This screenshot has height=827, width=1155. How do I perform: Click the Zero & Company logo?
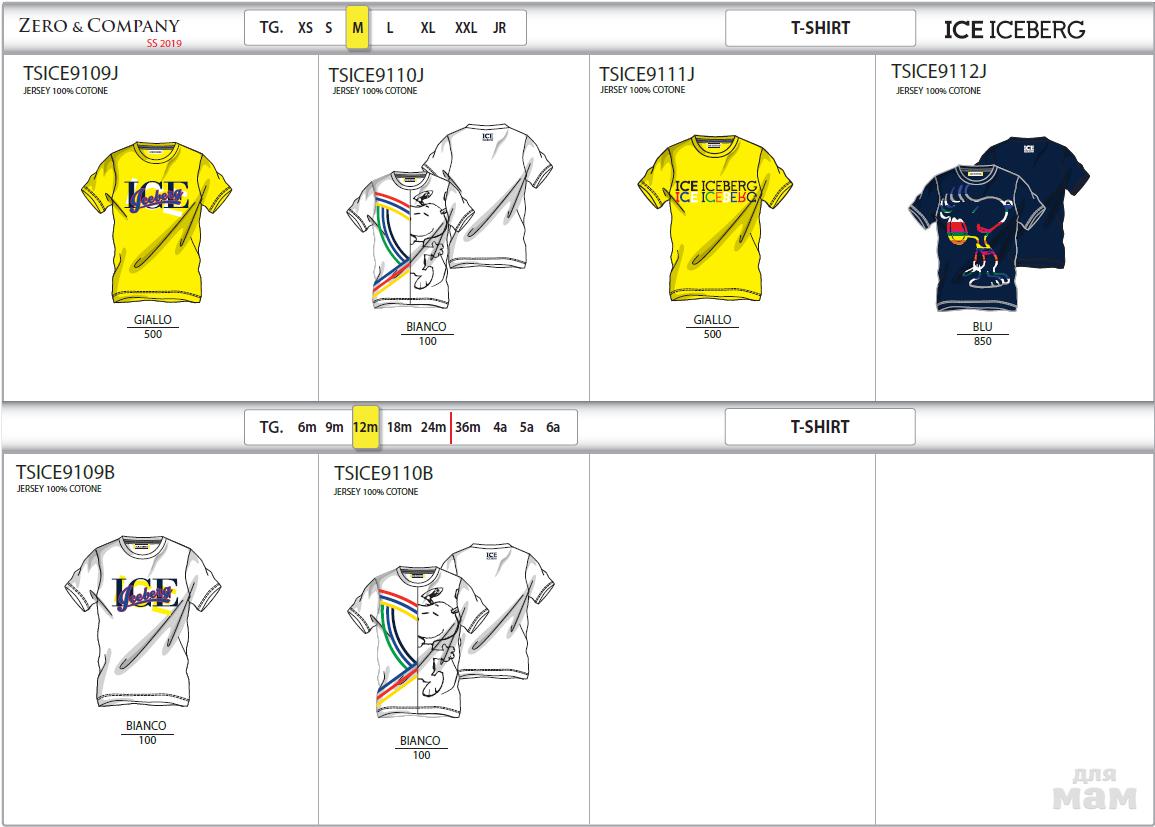point(99,30)
